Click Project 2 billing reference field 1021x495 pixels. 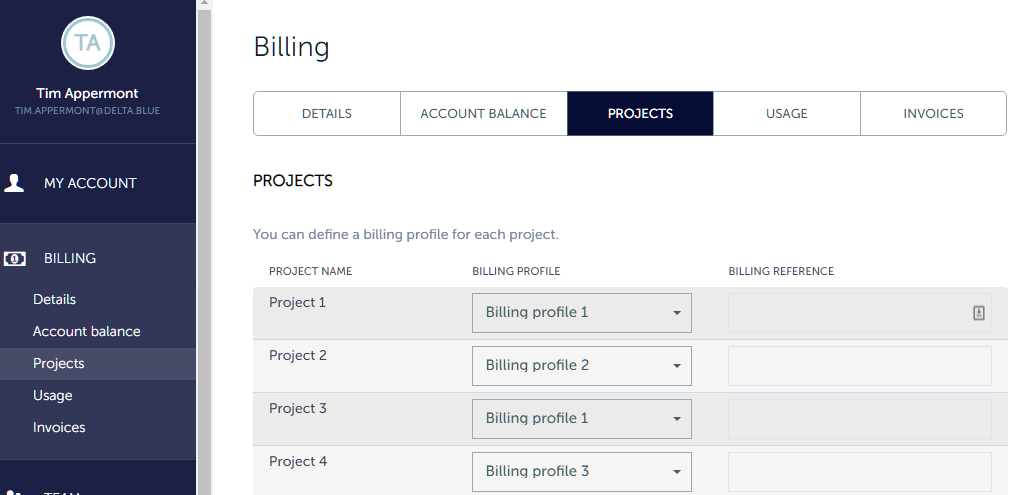pyautogui.click(x=859, y=366)
